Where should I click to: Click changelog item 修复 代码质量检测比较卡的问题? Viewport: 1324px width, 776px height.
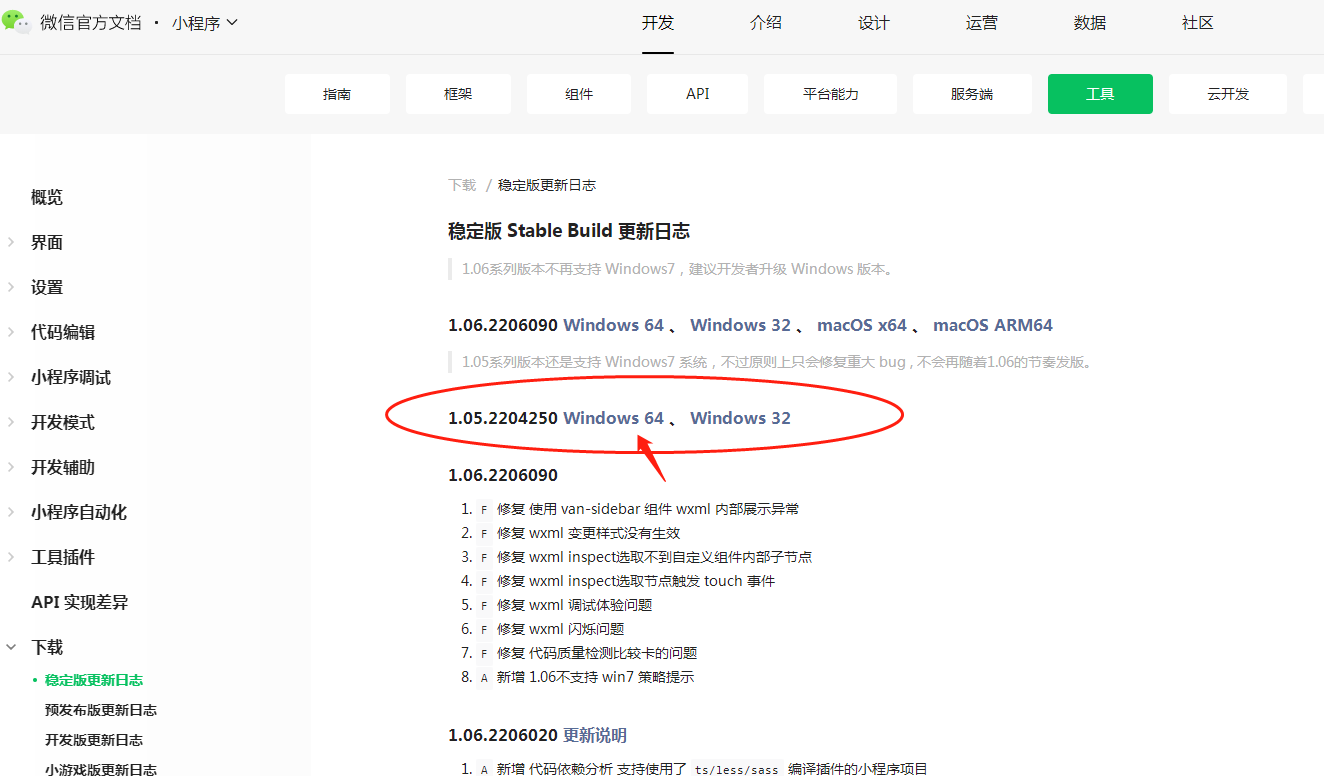pyautogui.click(x=597, y=653)
